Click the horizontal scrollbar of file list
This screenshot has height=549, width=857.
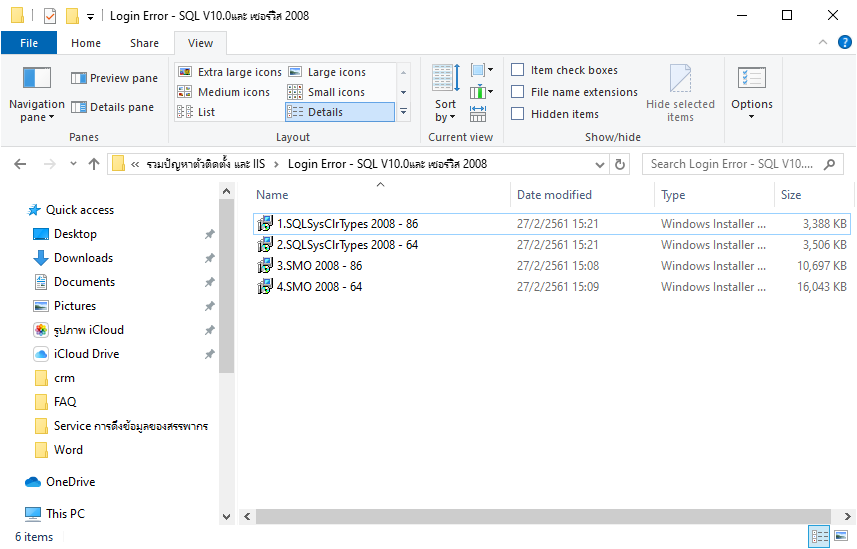click(x=543, y=516)
